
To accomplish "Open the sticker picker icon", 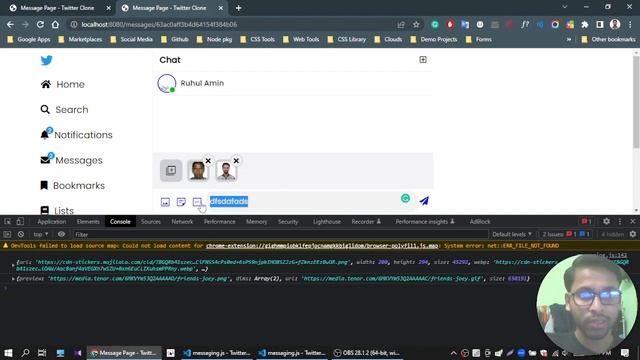I will (x=181, y=202).
